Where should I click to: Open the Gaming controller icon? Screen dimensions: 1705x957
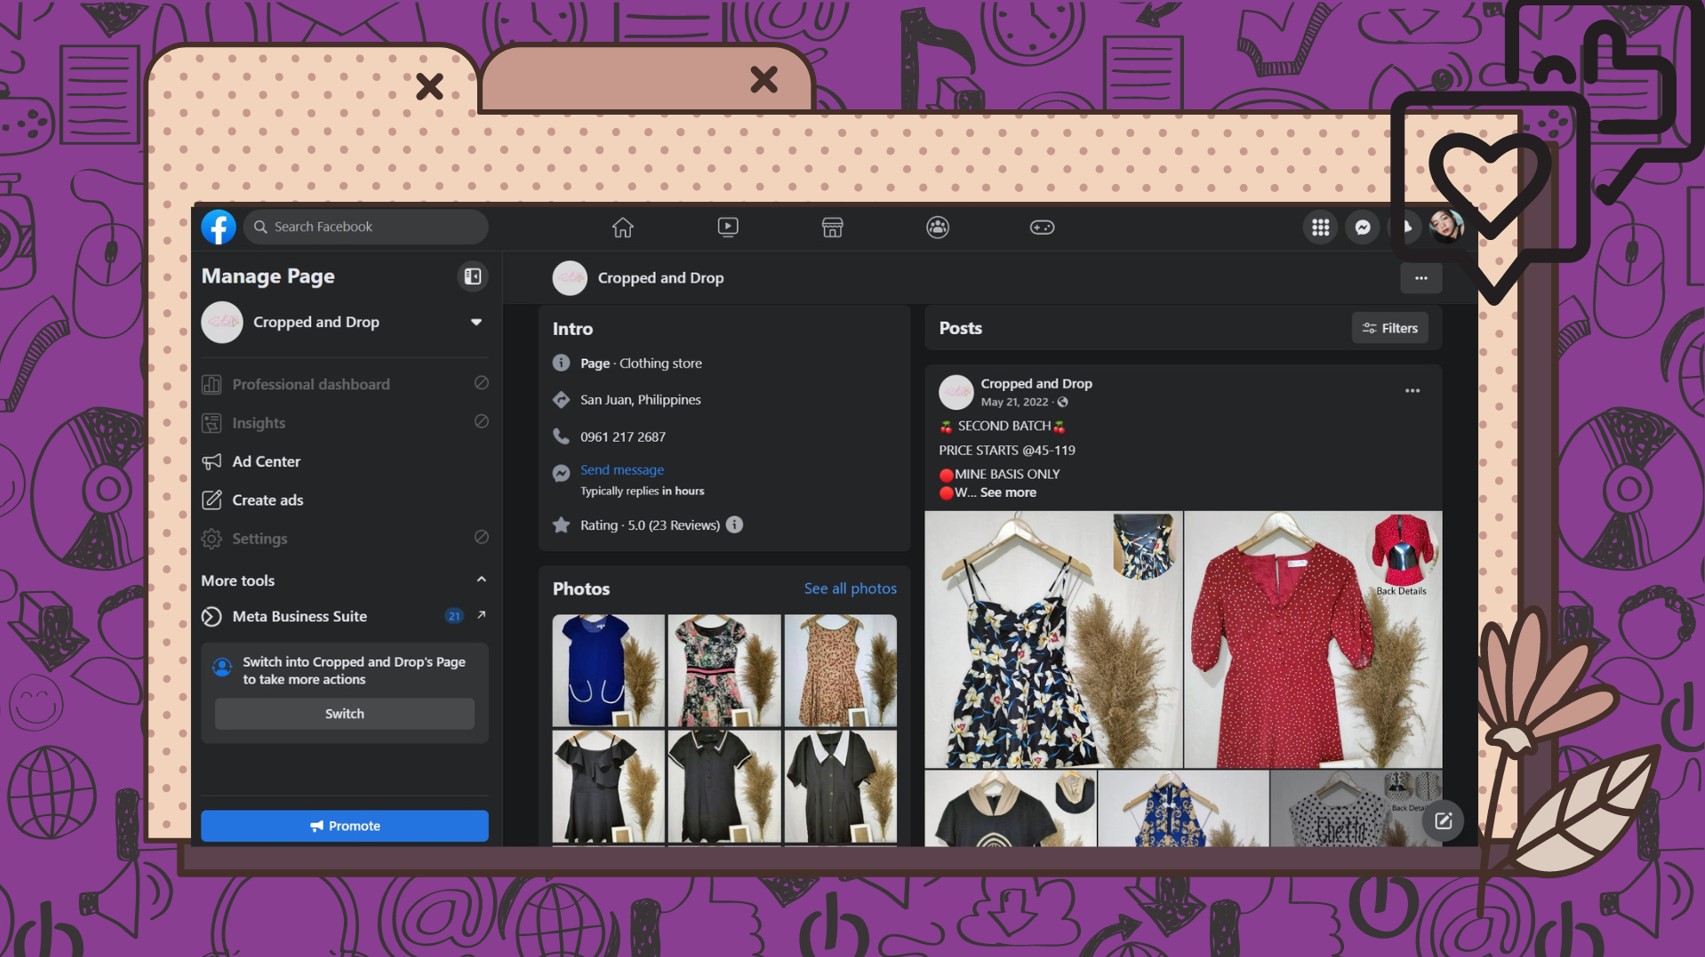1042,227
